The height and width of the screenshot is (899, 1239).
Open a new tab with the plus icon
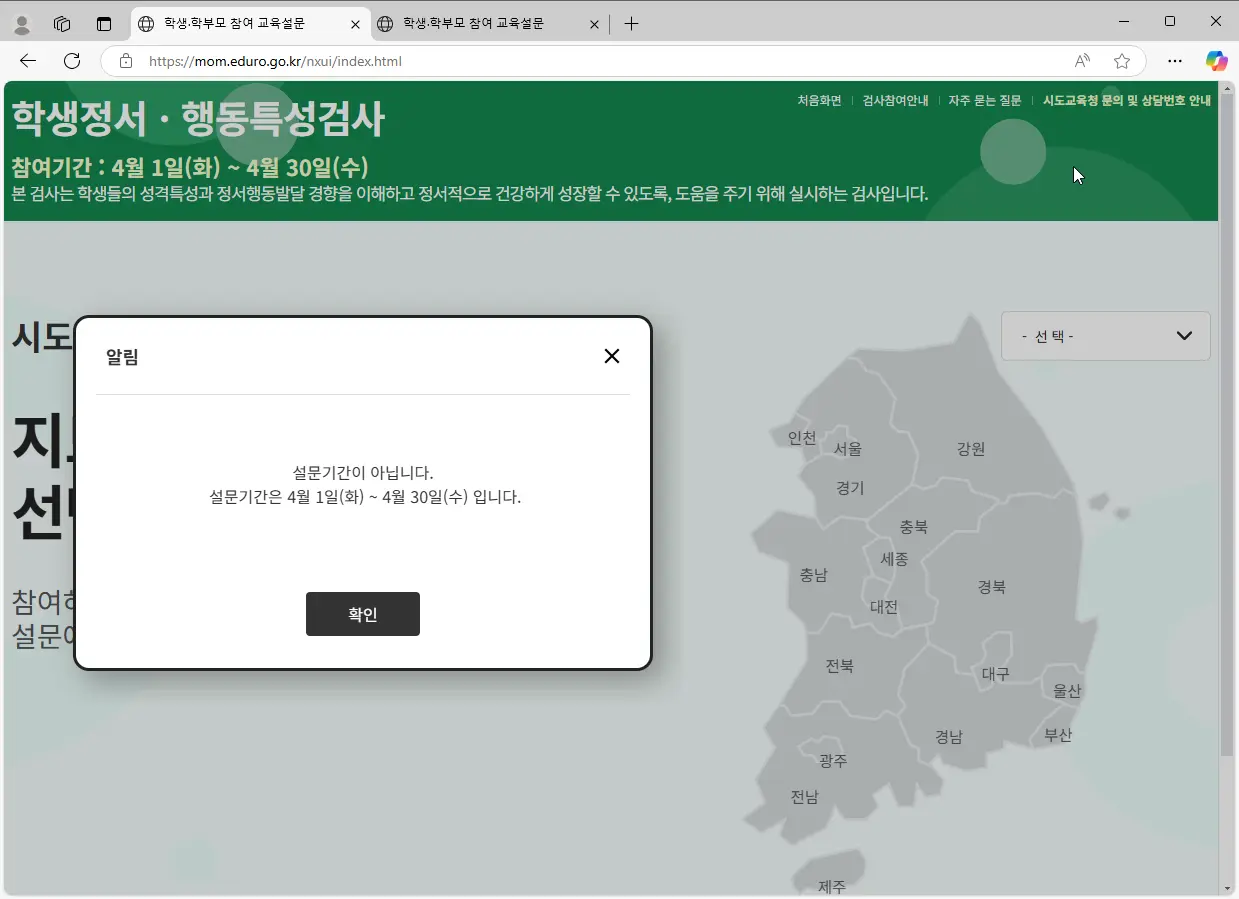631,23
